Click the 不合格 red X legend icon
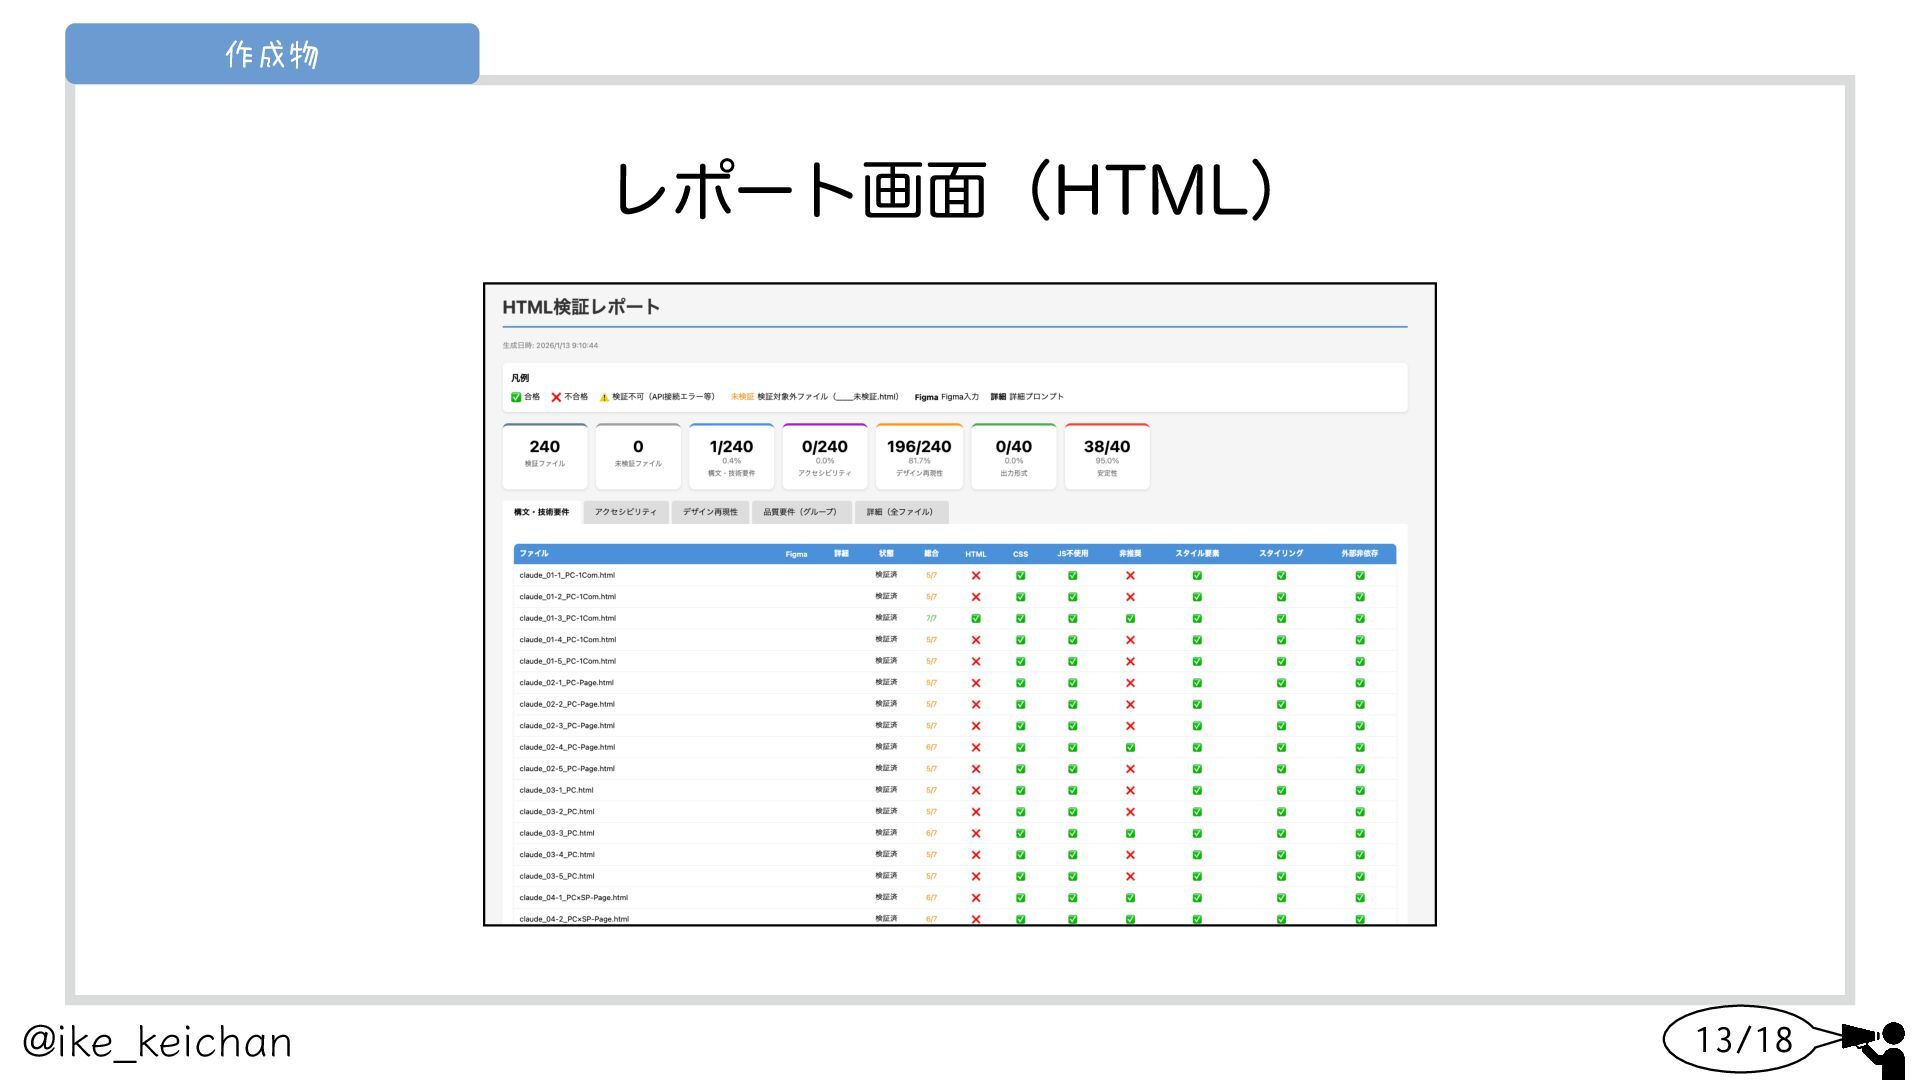 click(556, 397)
